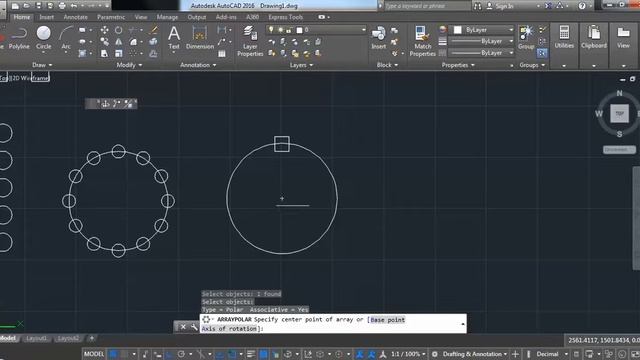Switch to the Layout1 tab

coord(36,338)
